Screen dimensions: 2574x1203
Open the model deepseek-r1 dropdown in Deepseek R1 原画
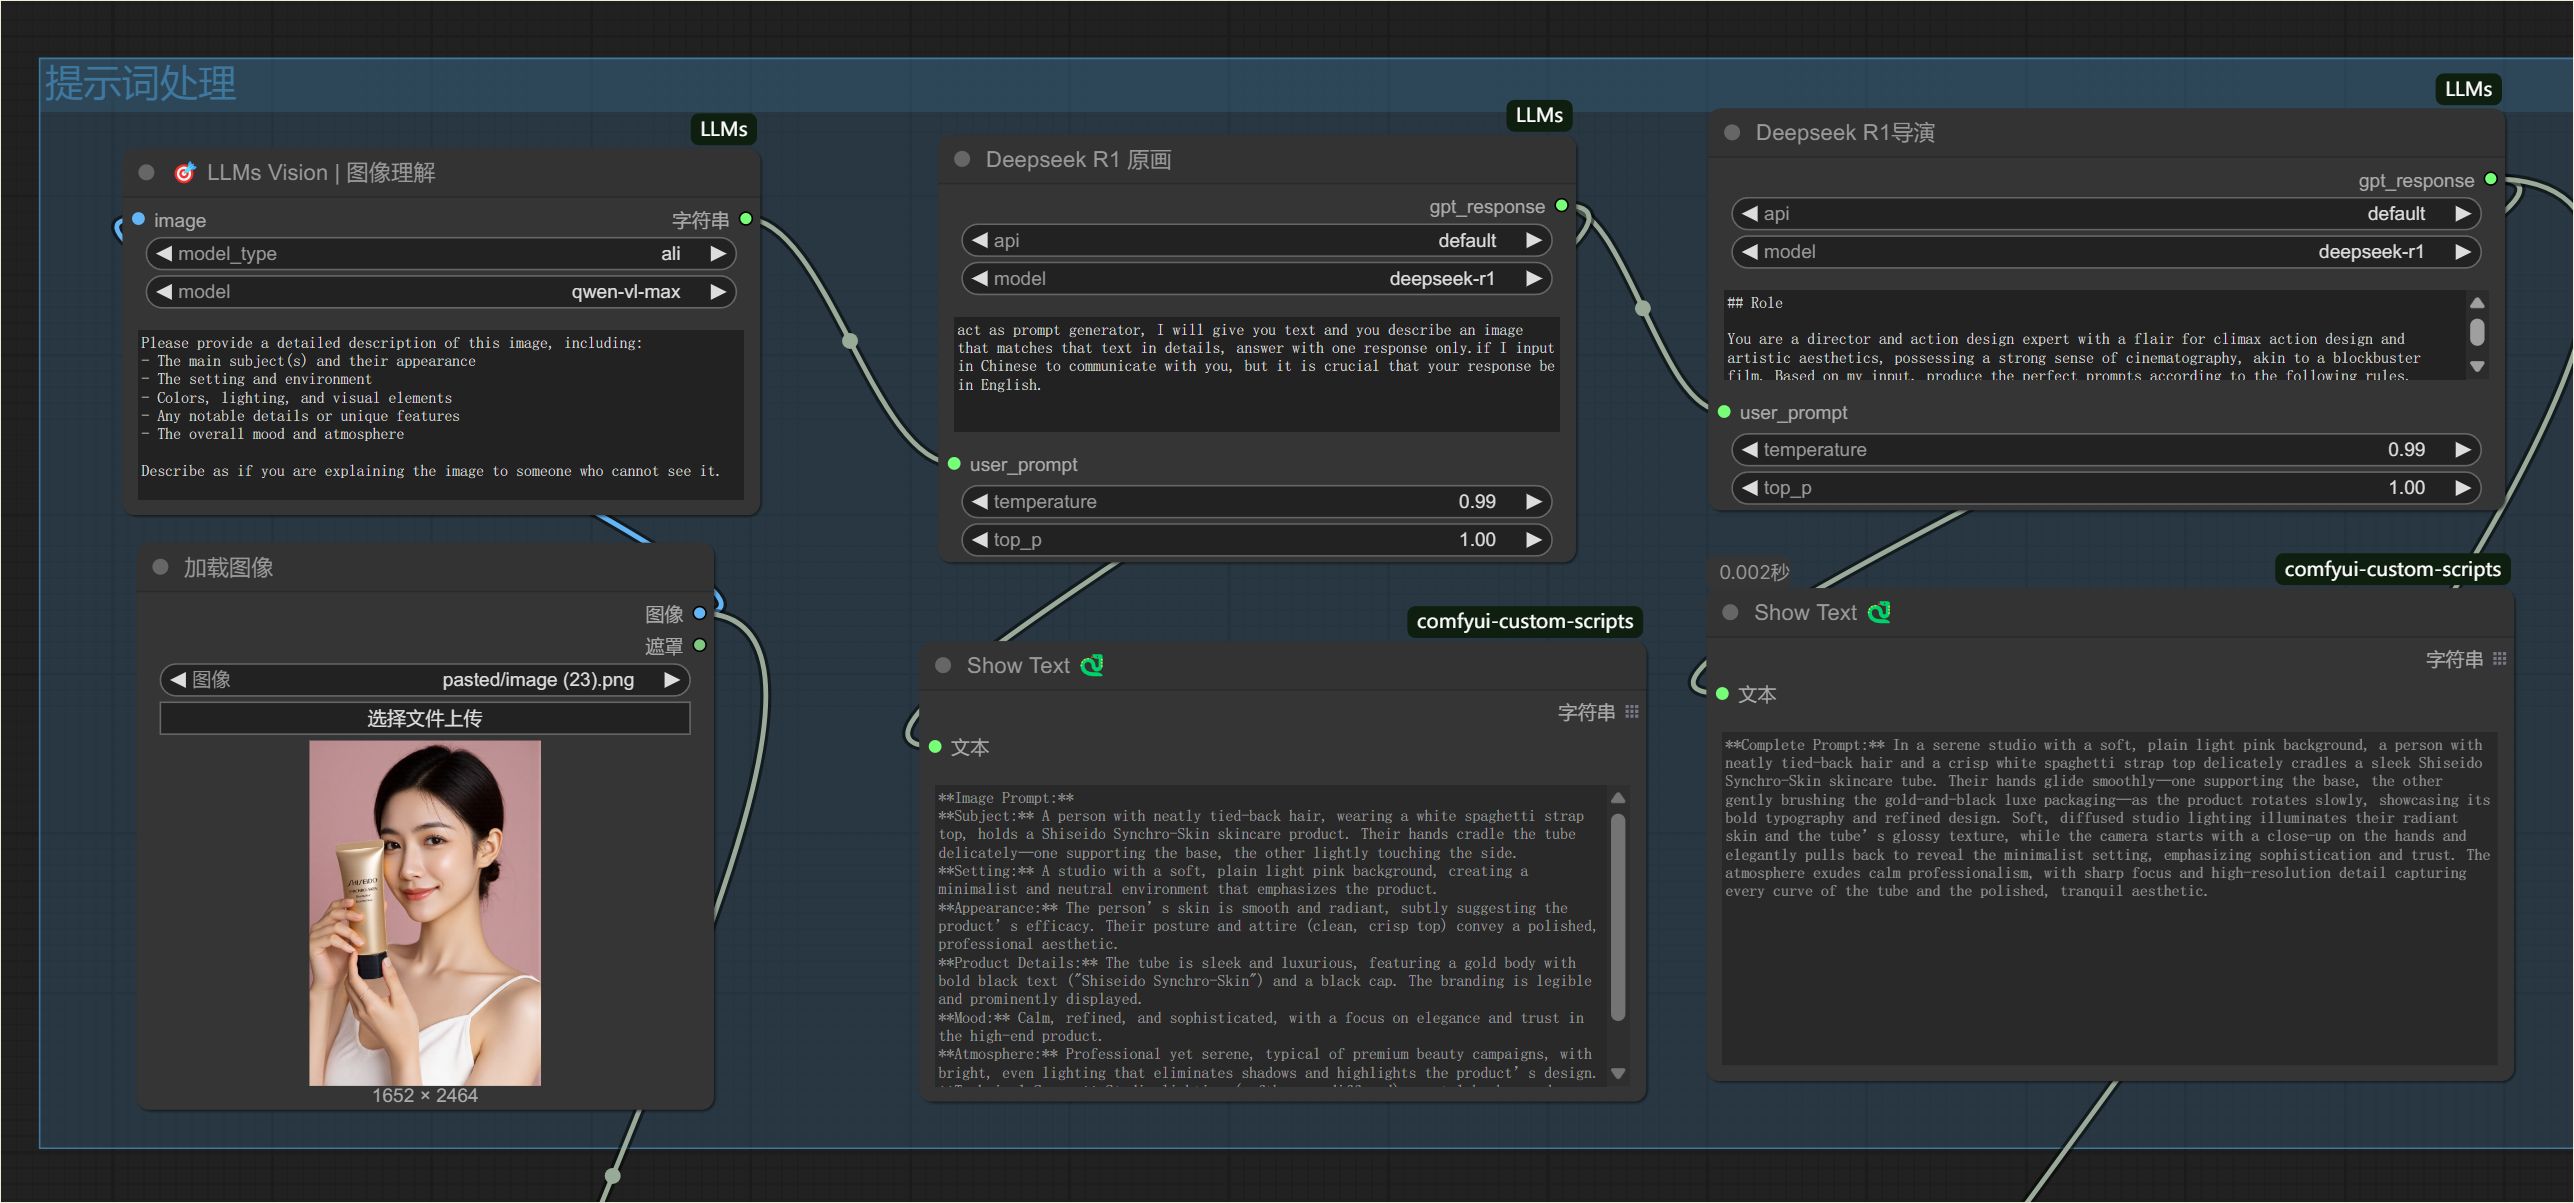coord(1256,278)
